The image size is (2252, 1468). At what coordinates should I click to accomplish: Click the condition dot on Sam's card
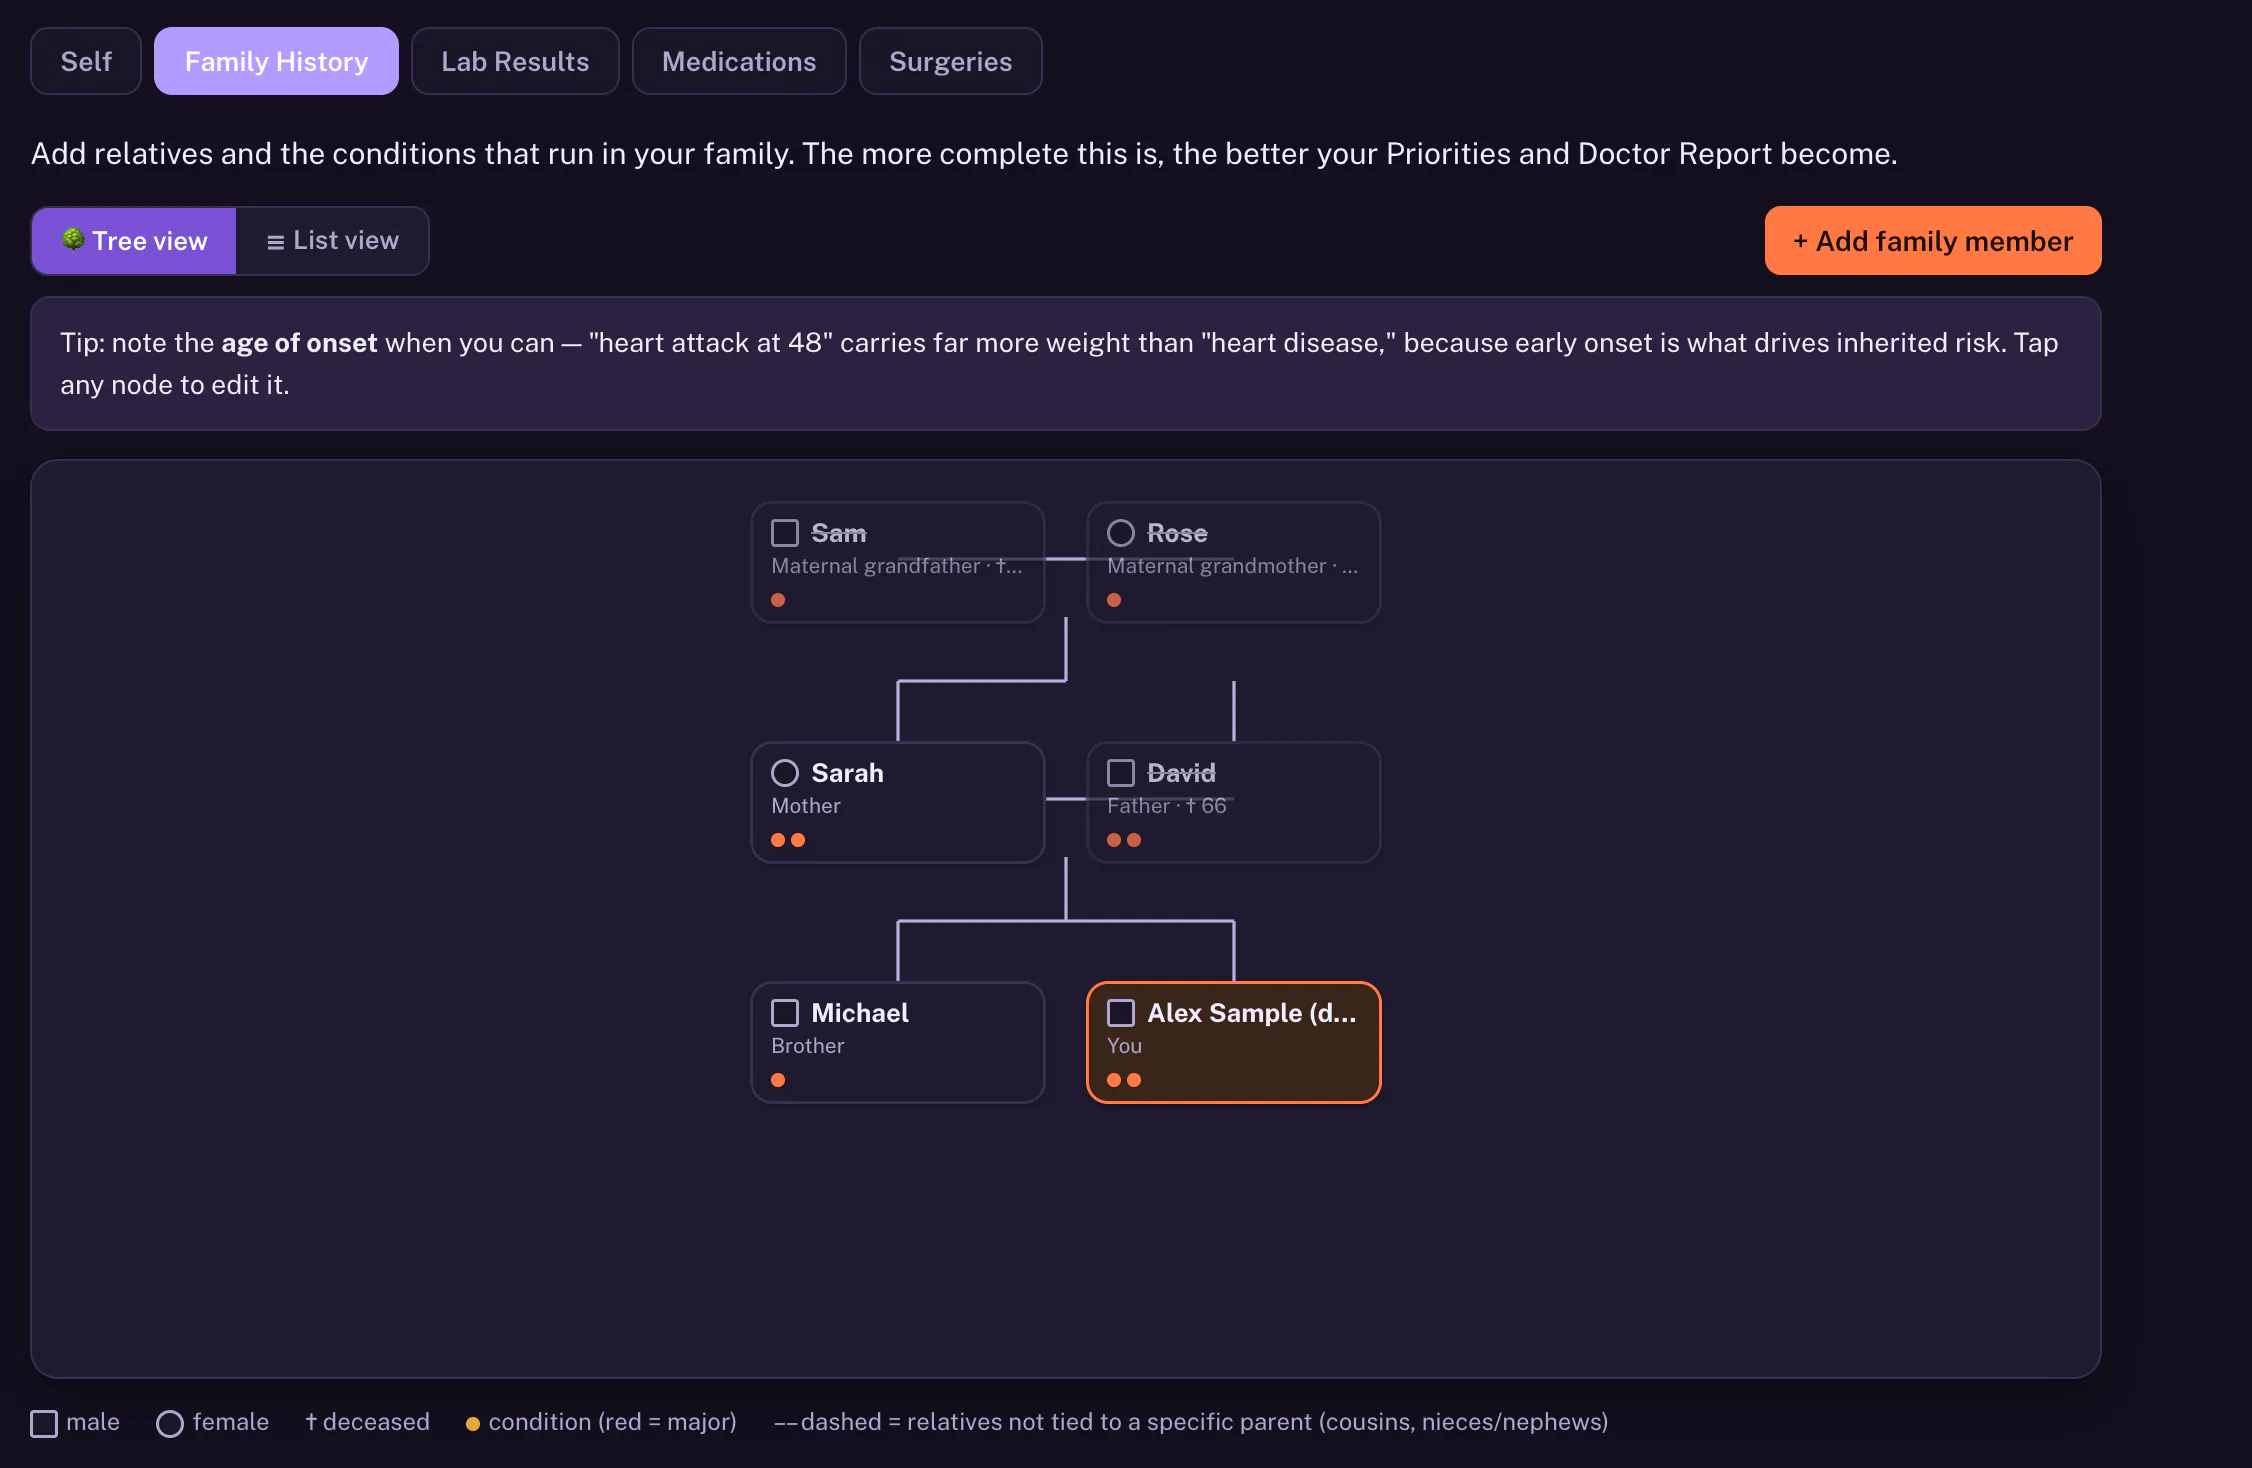tap(778, 600)
